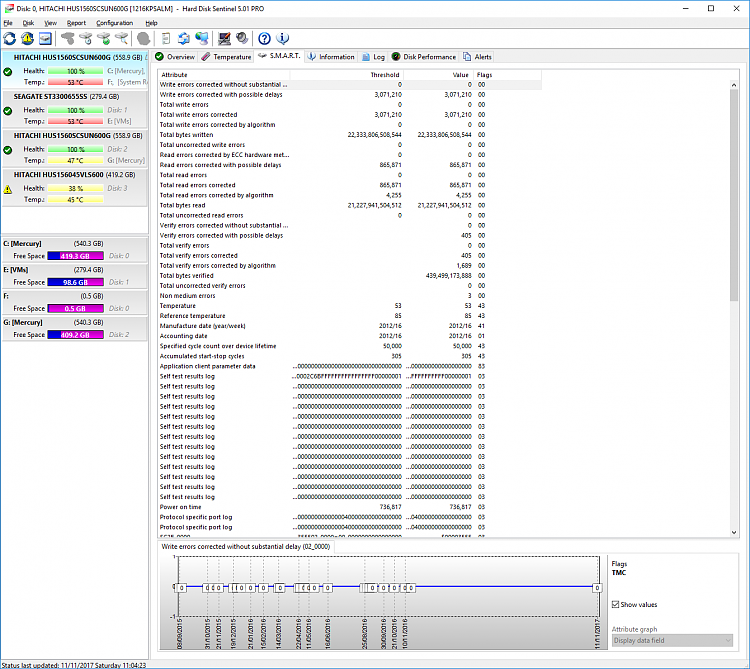Click the monitor with pen toolbar icon

click(x=224, y=39)
